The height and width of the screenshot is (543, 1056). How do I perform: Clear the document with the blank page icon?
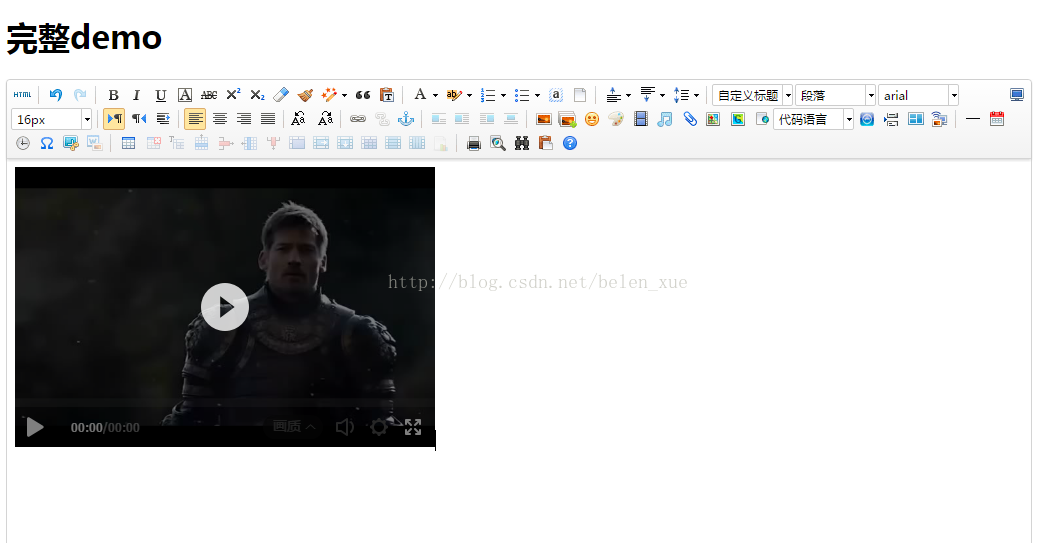tap(580, 95)
